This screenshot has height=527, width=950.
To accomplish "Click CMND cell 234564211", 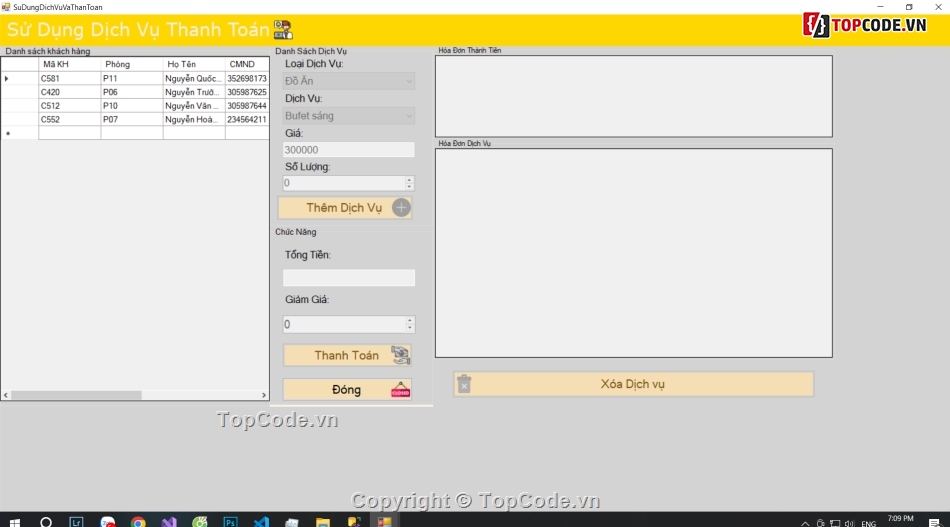I will (x=247, y=119).
